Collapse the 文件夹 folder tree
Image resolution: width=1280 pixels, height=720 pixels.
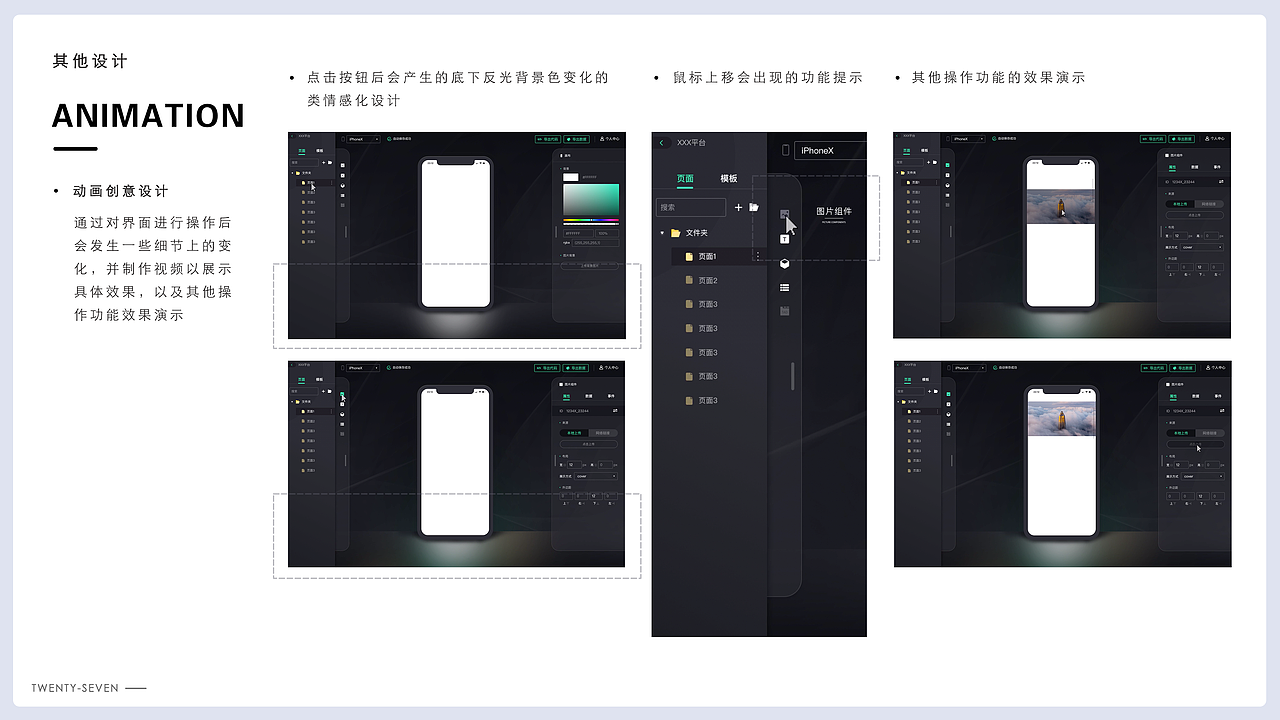tap(662, 232)
